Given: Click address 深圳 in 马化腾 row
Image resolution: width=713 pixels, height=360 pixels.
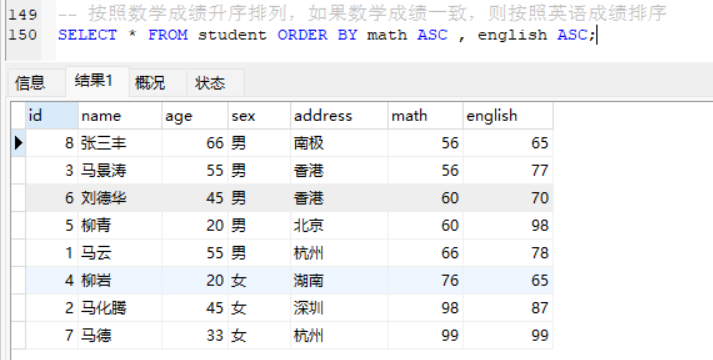Looking at the screenshot, I should pos(339,308).
